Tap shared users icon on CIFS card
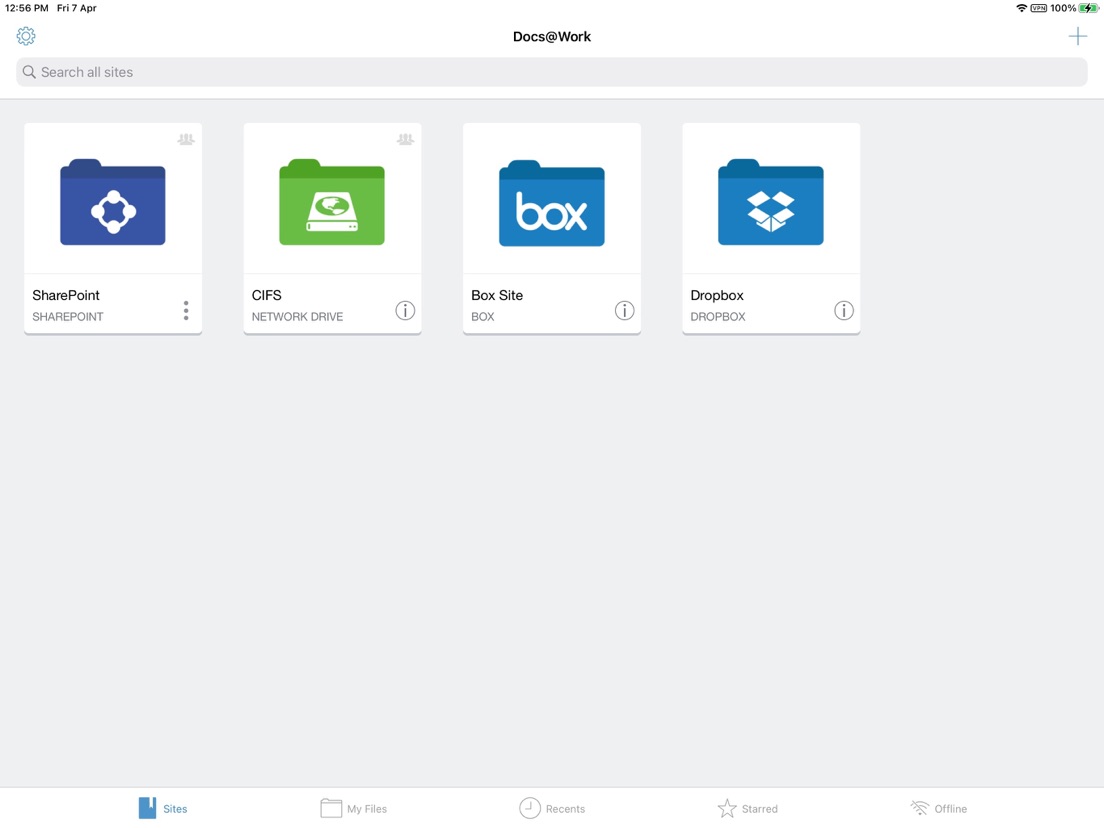This screenshot has width=1104, height=828. coord(405,139)
